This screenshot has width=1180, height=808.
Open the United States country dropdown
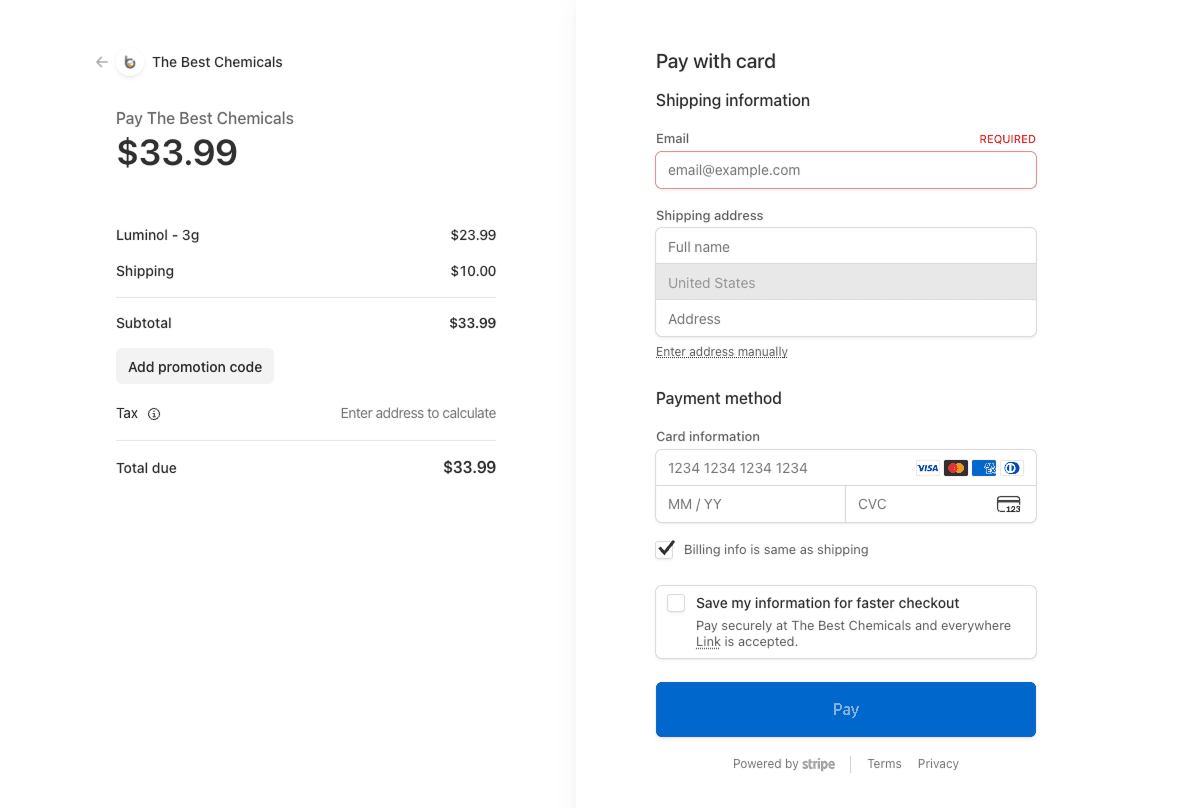(845, 283)
